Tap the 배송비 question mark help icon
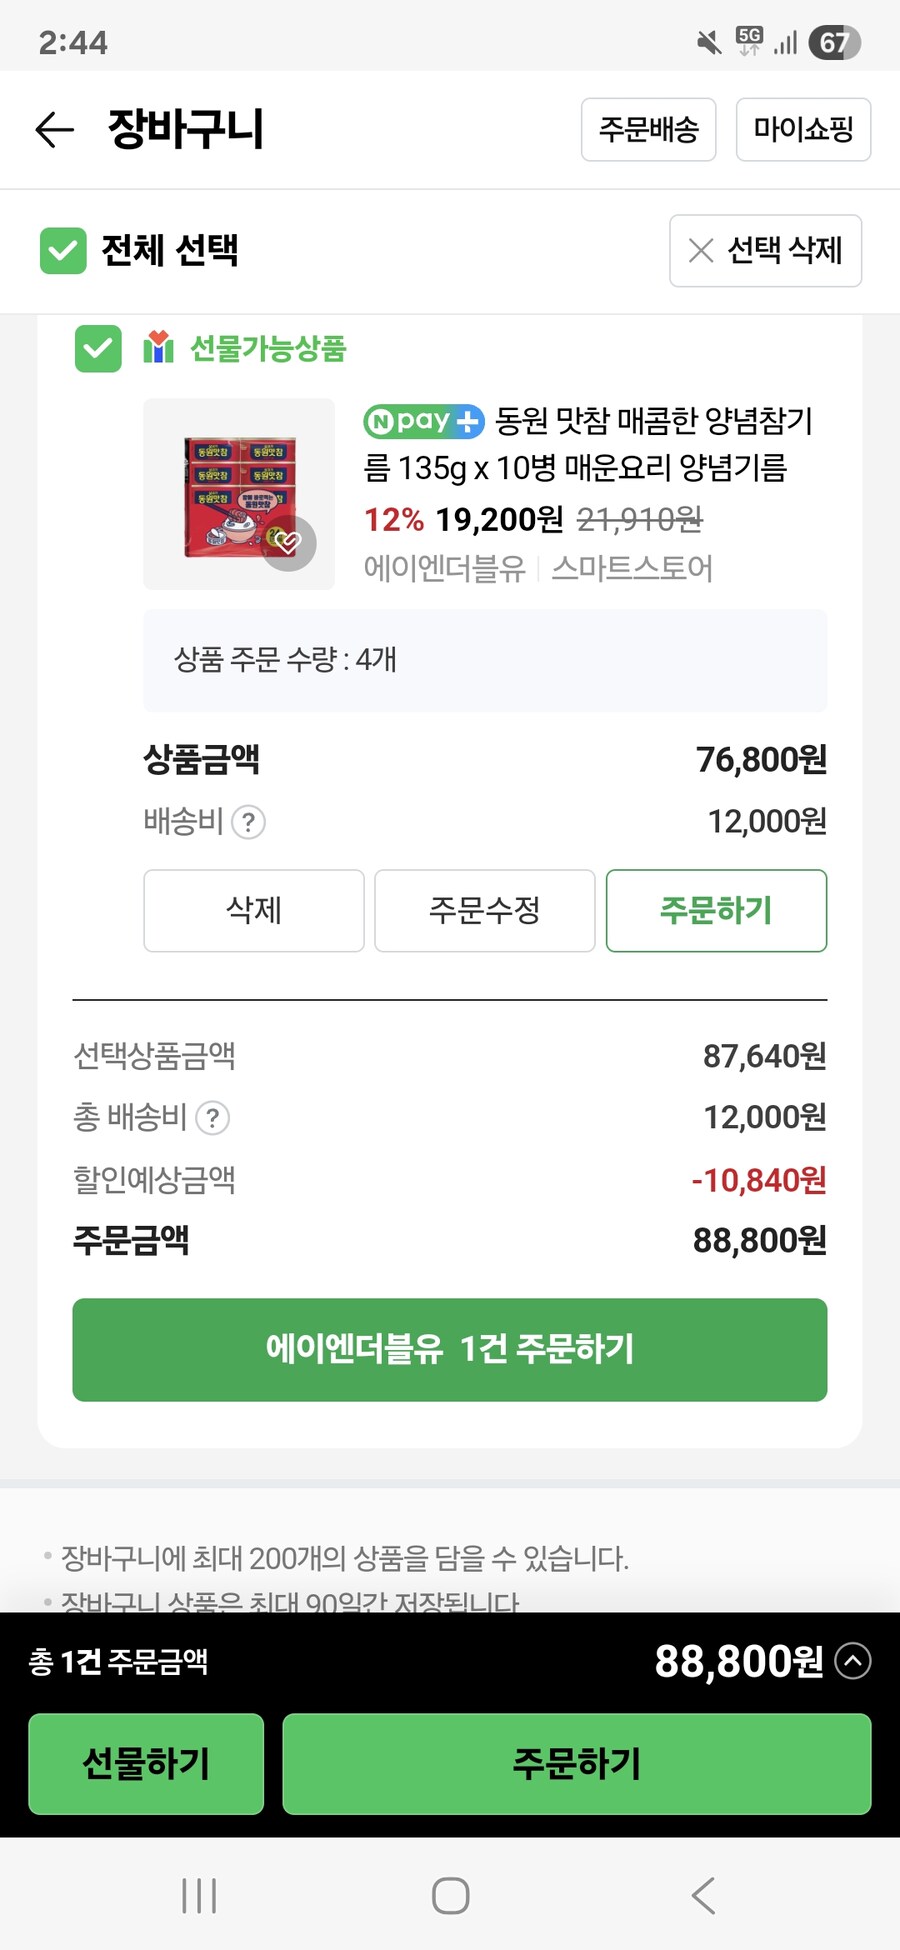This screenshot has width=900, height=1950. [248, 822]
